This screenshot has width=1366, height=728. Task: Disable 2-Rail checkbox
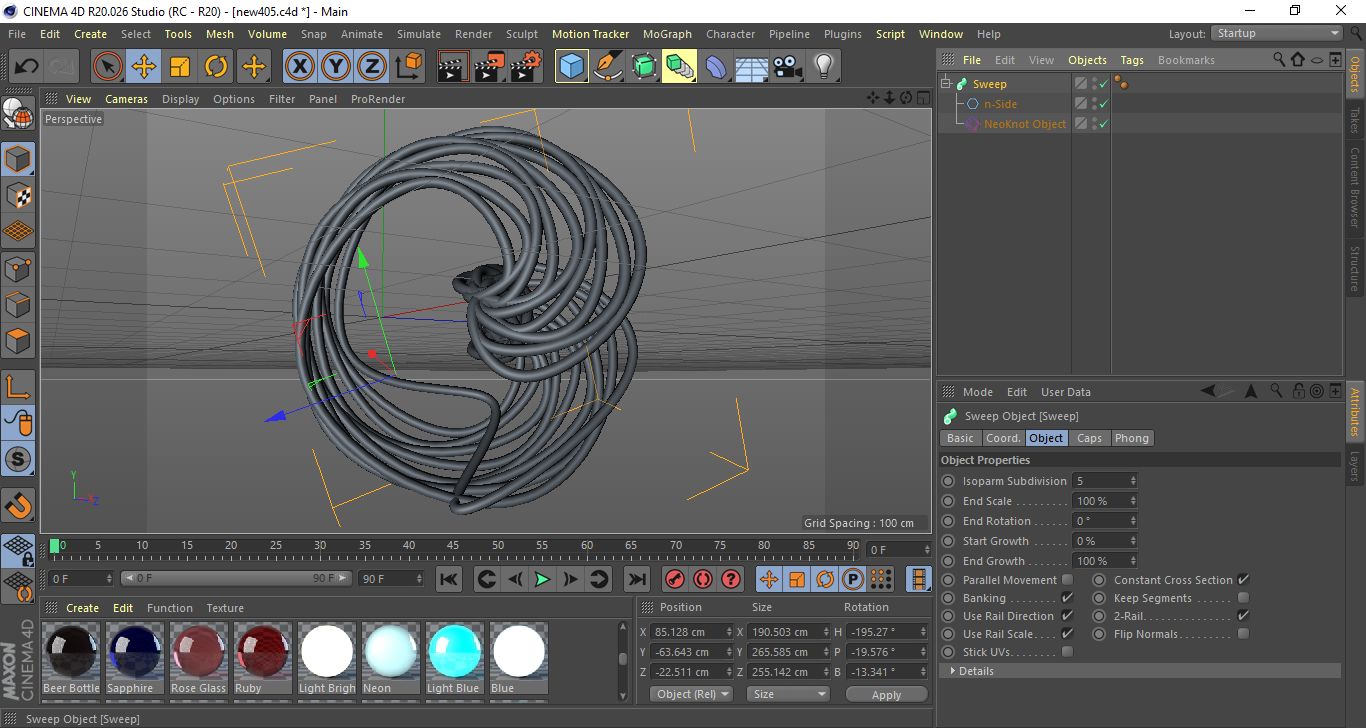point(1243,616)
